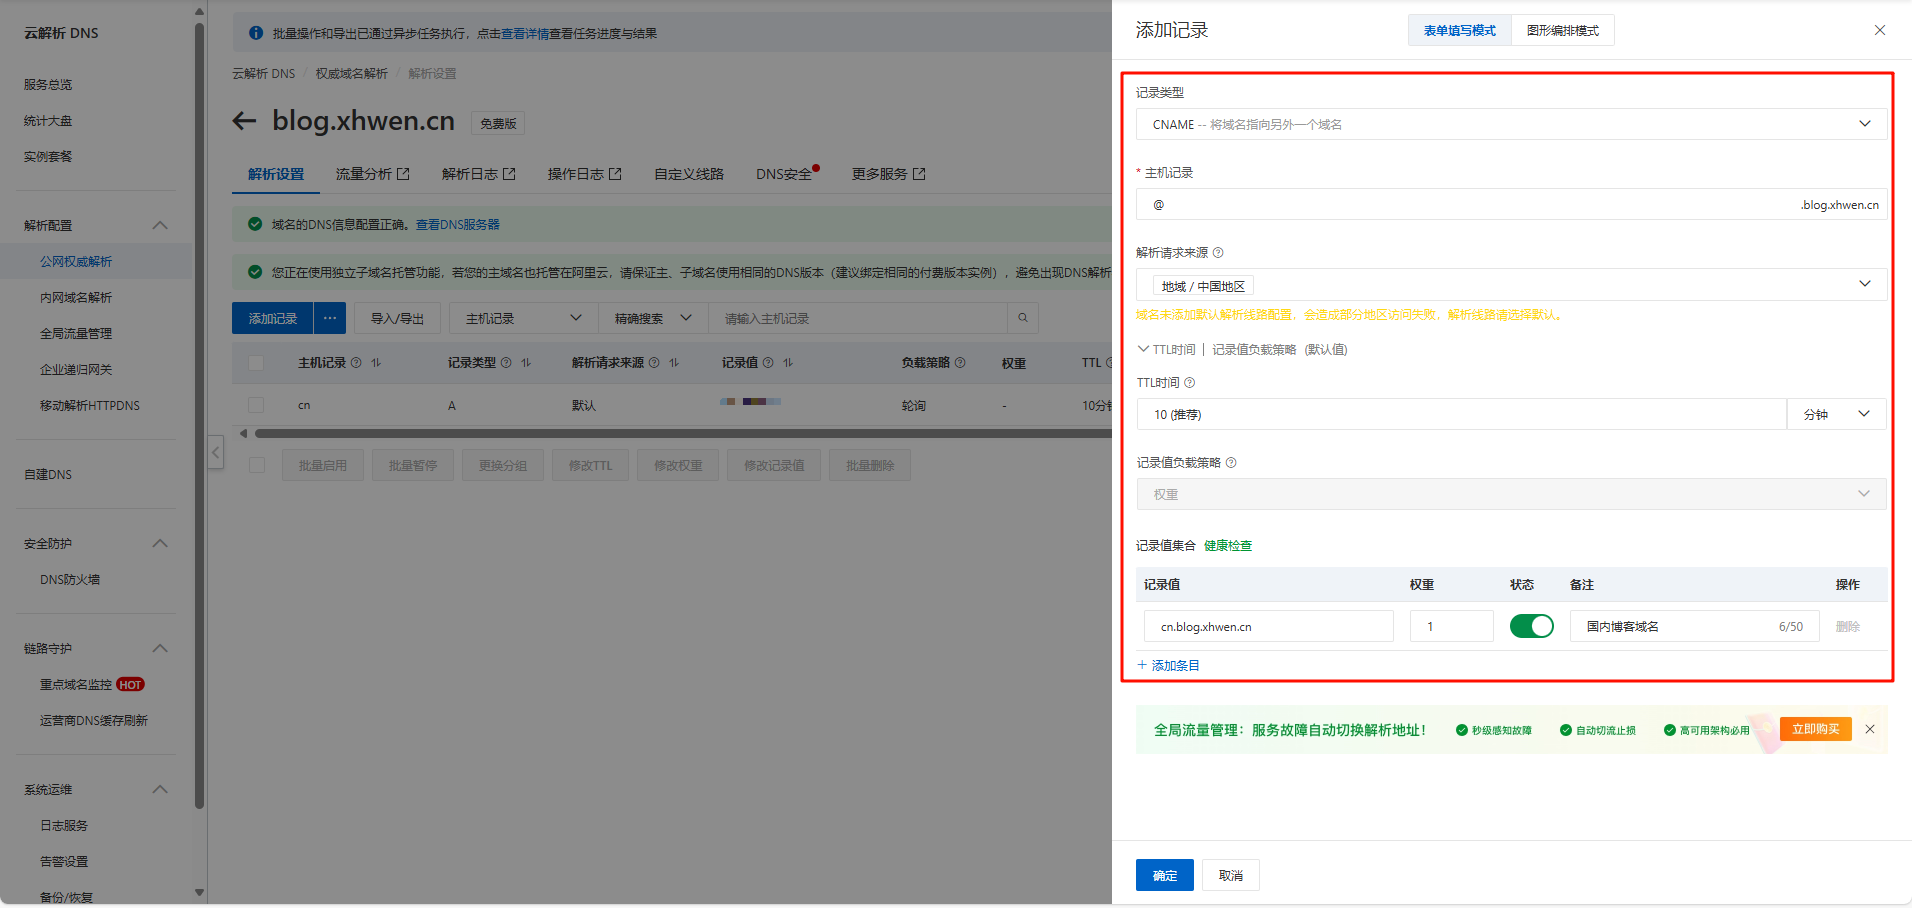Screen dimensions: 1912x908
Task: Select the checkbox for the cn record row
Action: pyautogui.click(x=256, y=405)
